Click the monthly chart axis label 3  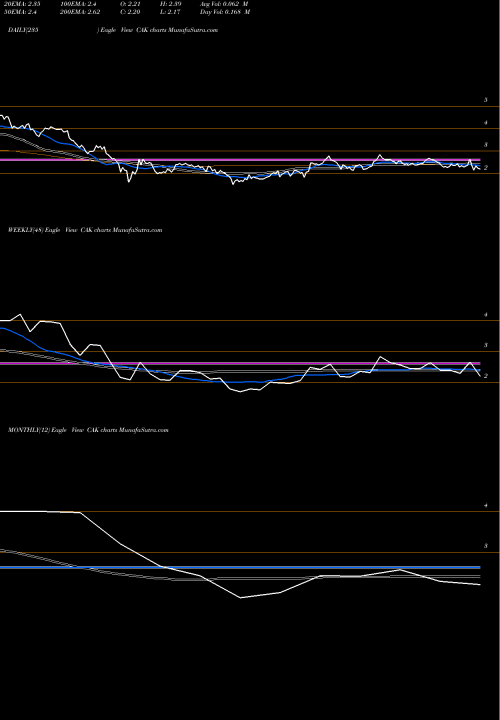pyautogui.click(x=485, y=546)
